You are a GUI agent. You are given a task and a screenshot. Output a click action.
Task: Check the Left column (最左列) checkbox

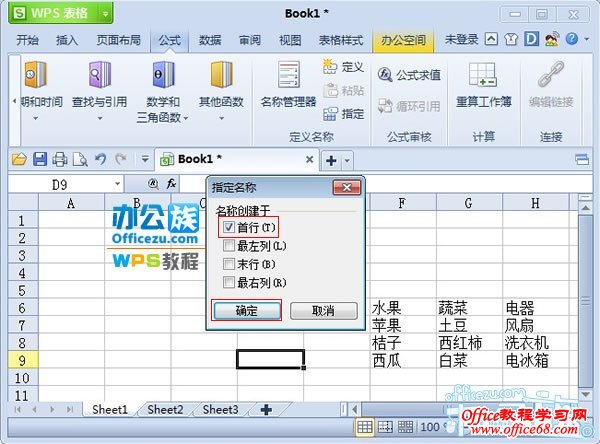pos(228,245)
